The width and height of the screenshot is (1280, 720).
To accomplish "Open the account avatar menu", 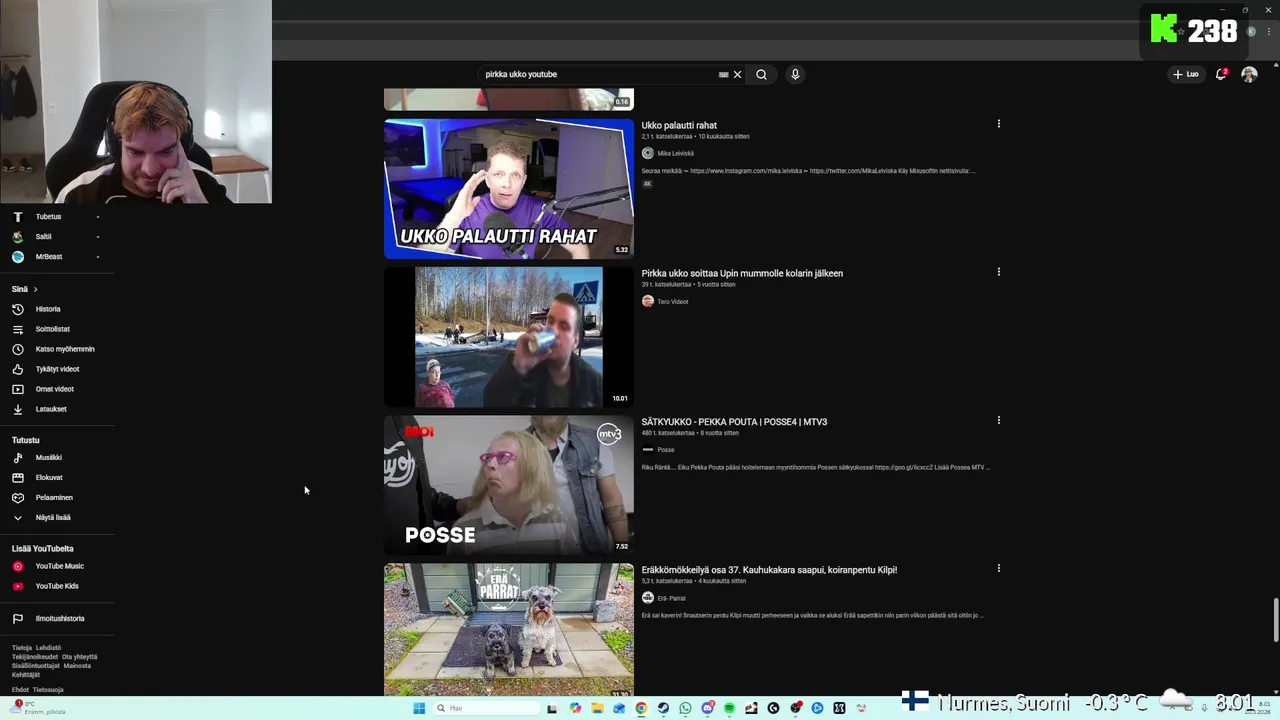I will tap(1249, 74).
